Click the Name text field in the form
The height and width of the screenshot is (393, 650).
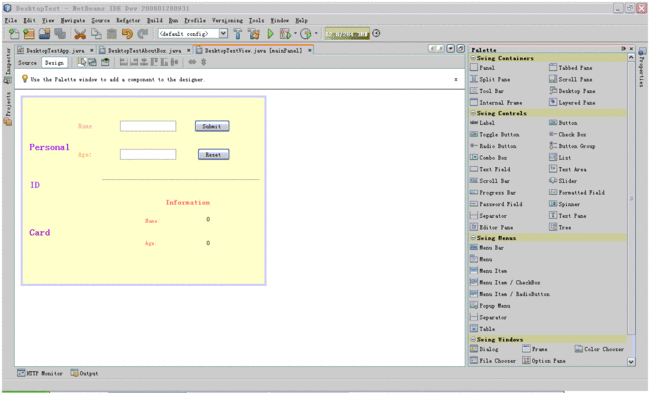(148, 126)
